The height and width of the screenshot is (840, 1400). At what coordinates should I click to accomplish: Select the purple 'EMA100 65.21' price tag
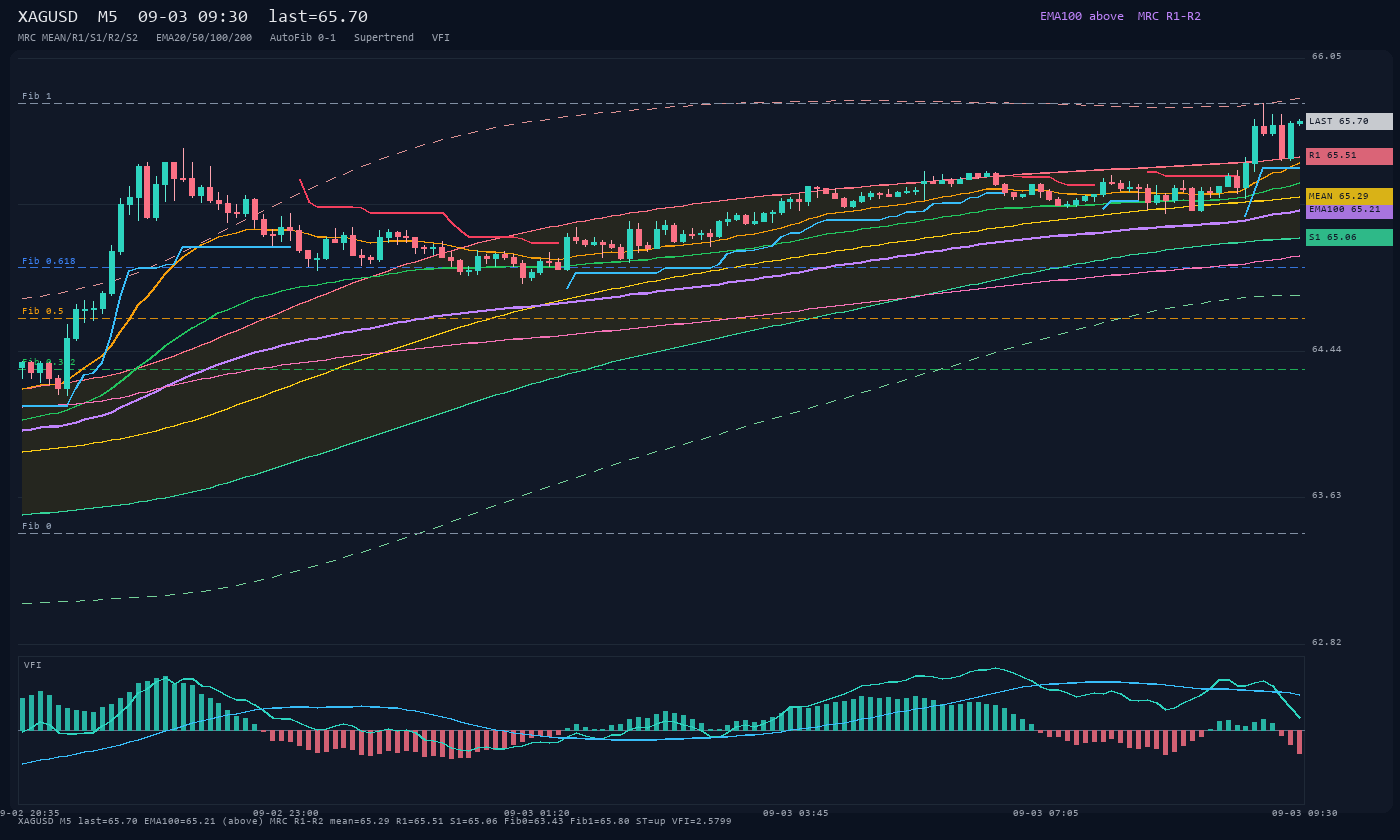pyautogui.click(x=1349, y=210)
